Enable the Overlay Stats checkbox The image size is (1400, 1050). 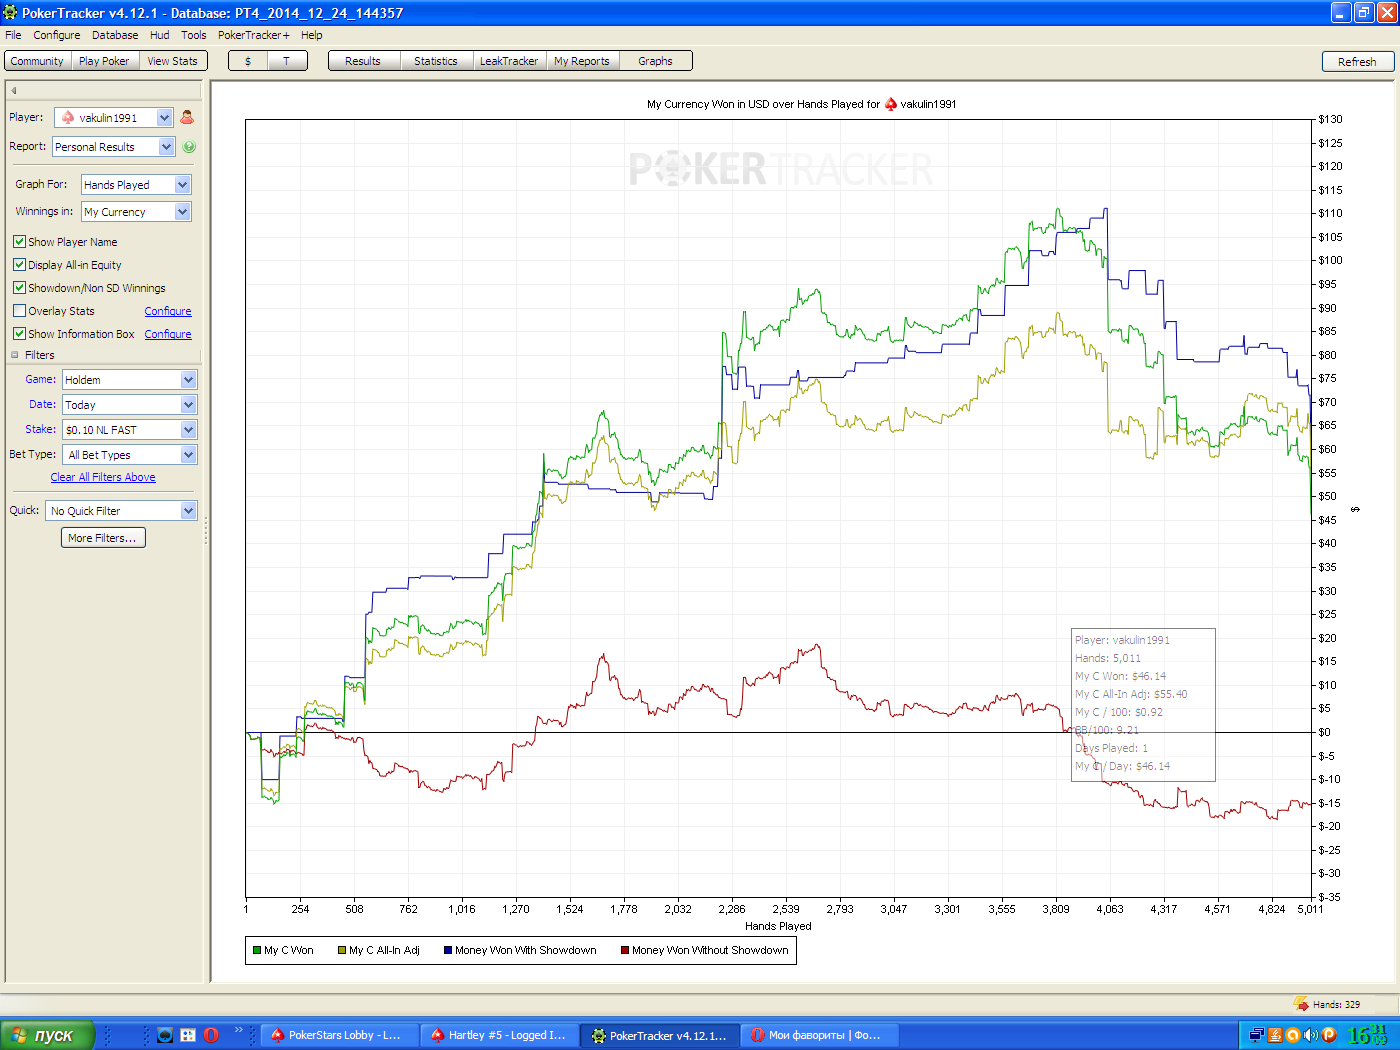click(x=19, y=311)
